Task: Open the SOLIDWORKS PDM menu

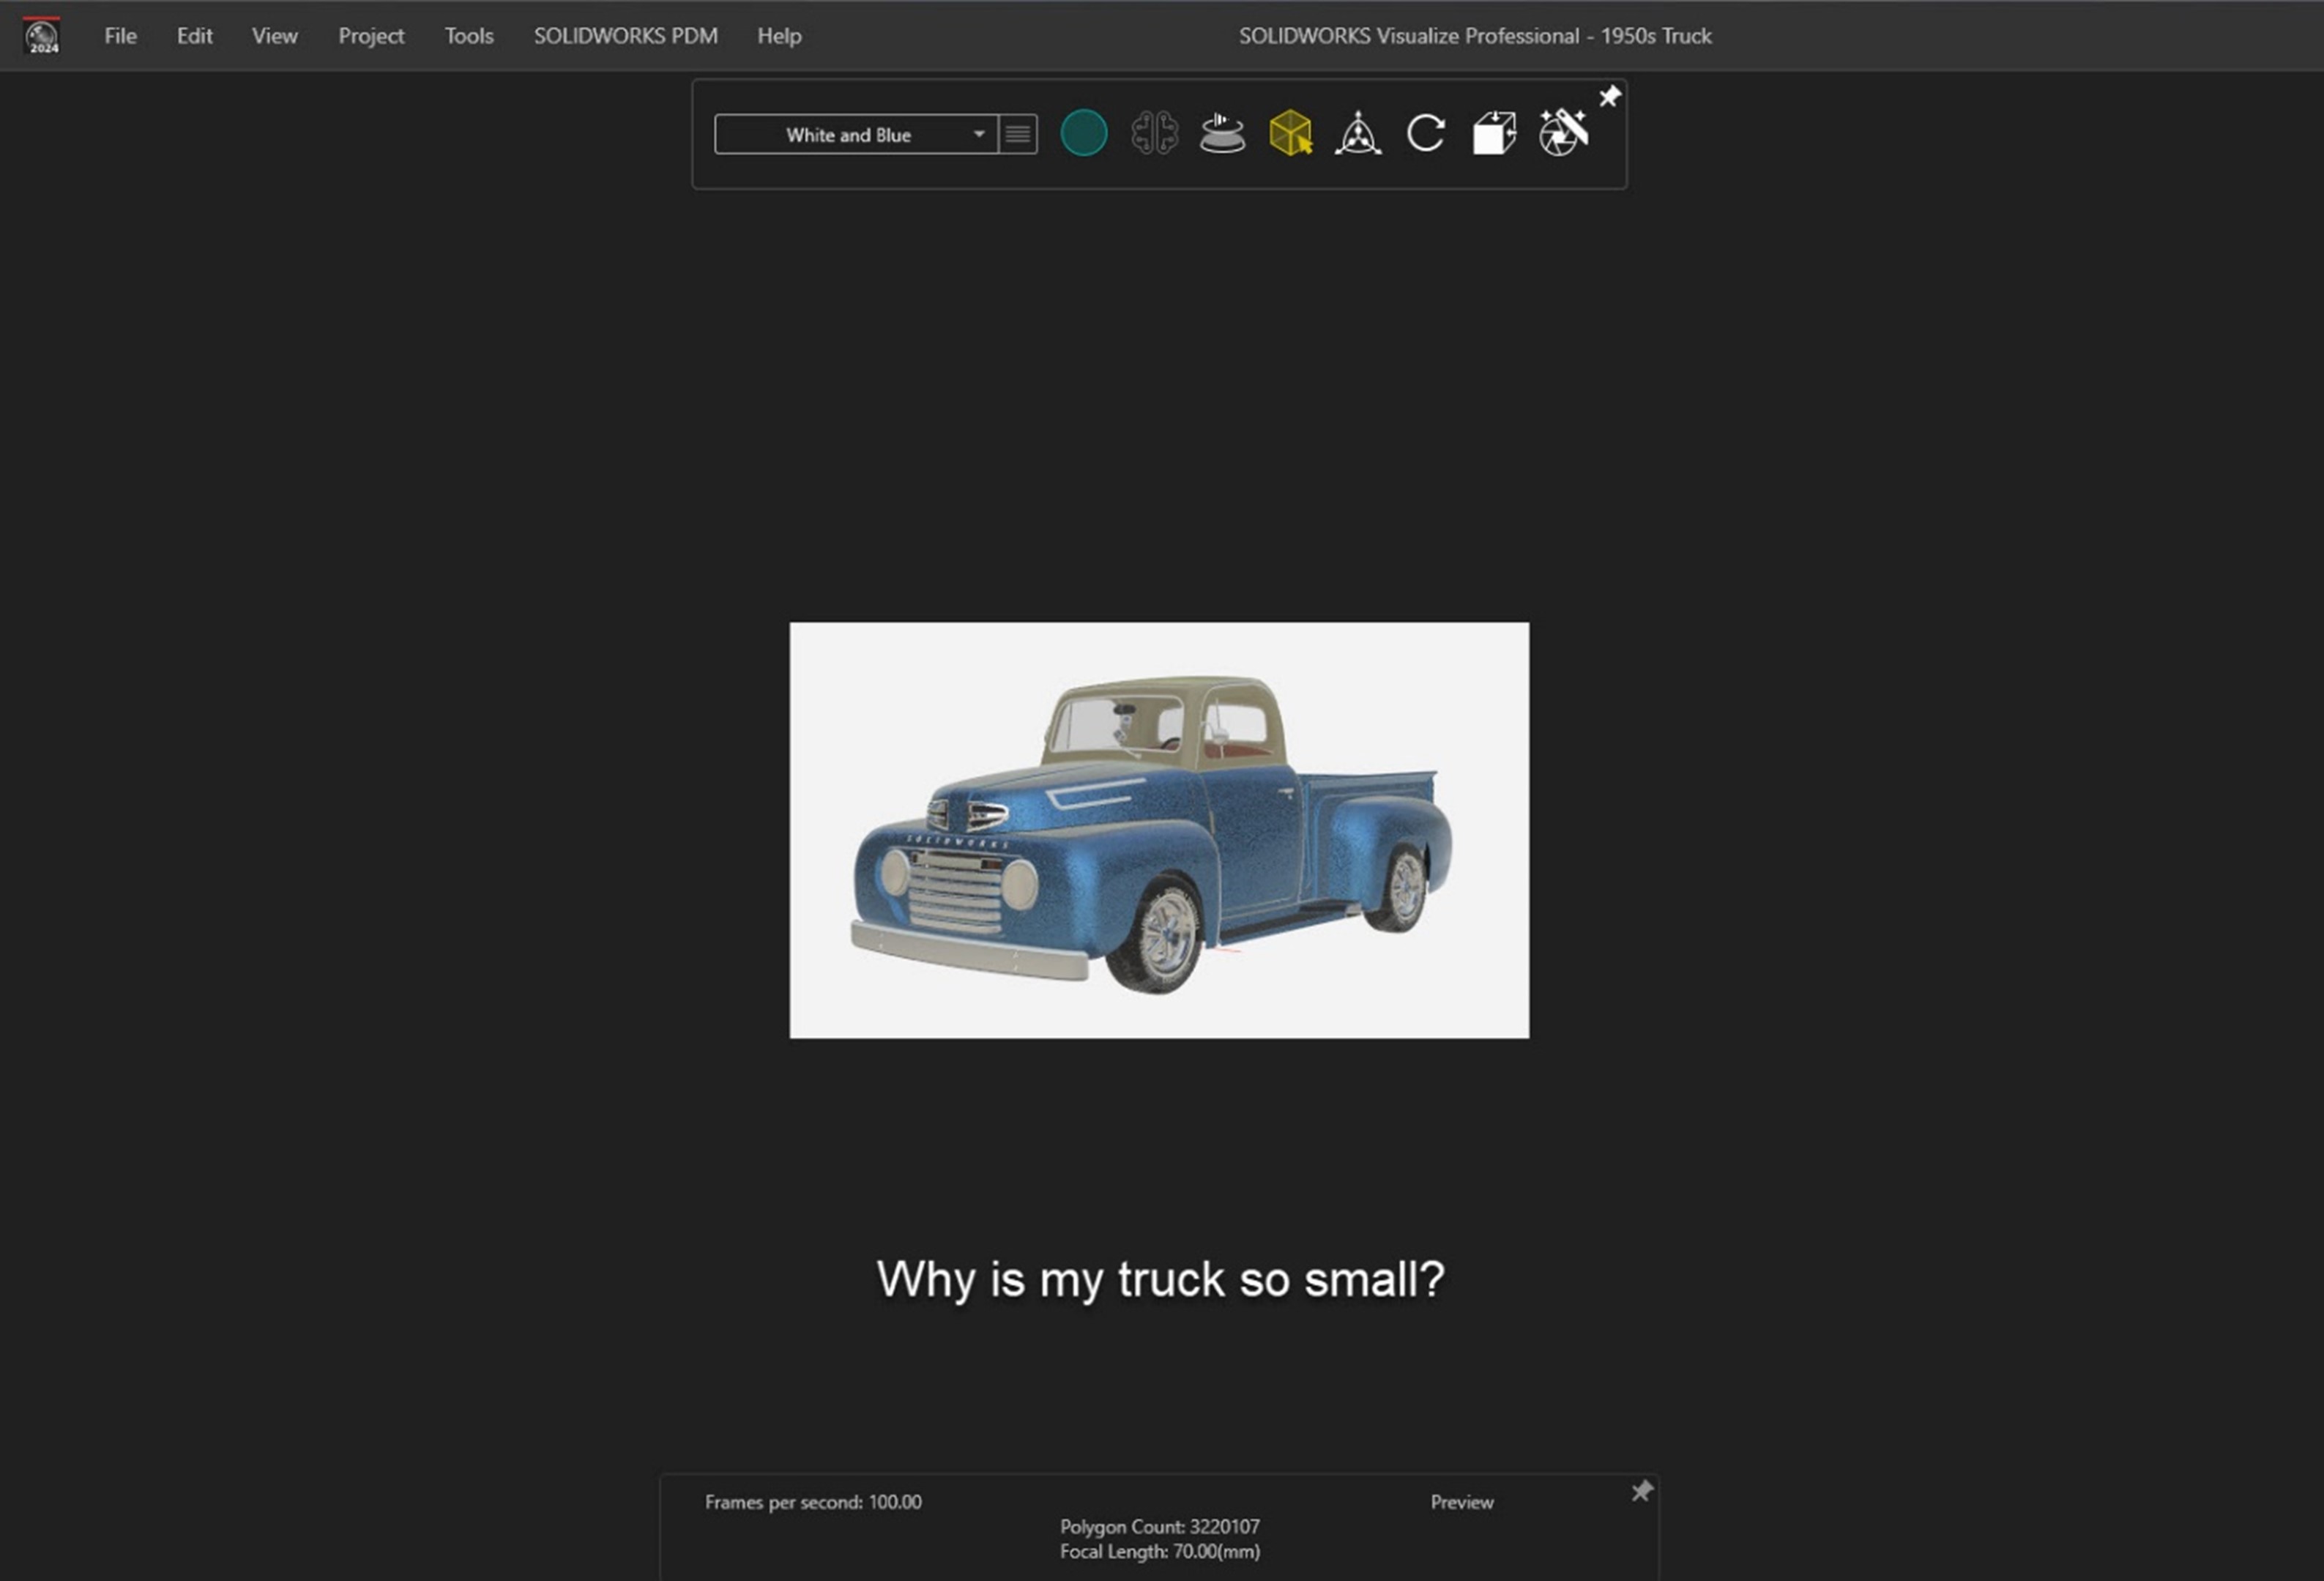Action: click(626, 36)
